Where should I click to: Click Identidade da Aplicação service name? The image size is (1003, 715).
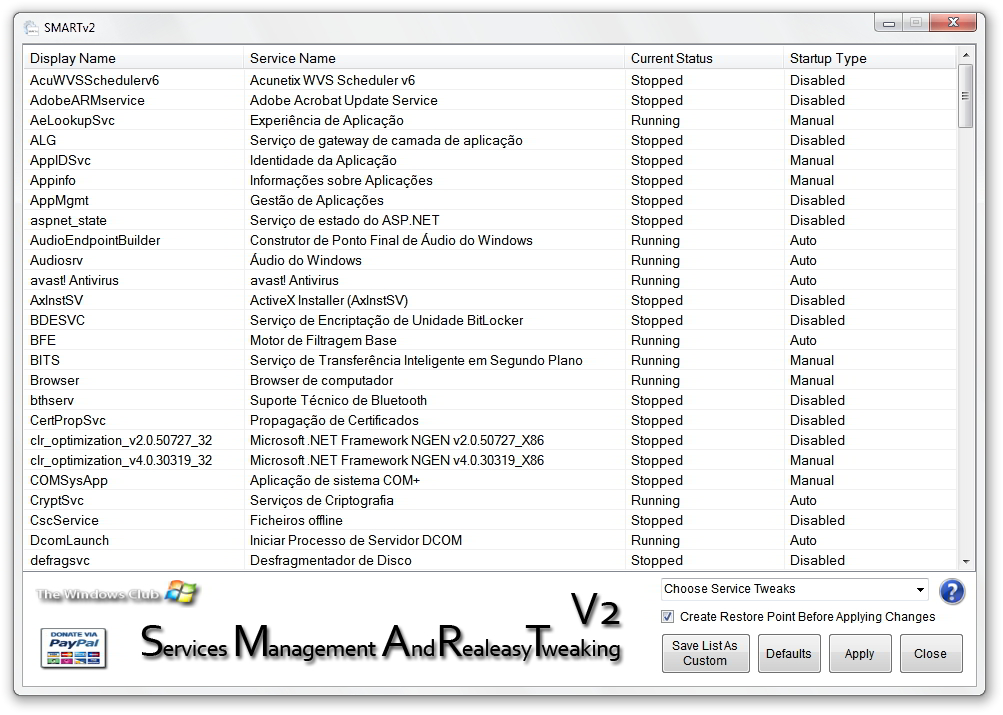click(x=323, y=160)
